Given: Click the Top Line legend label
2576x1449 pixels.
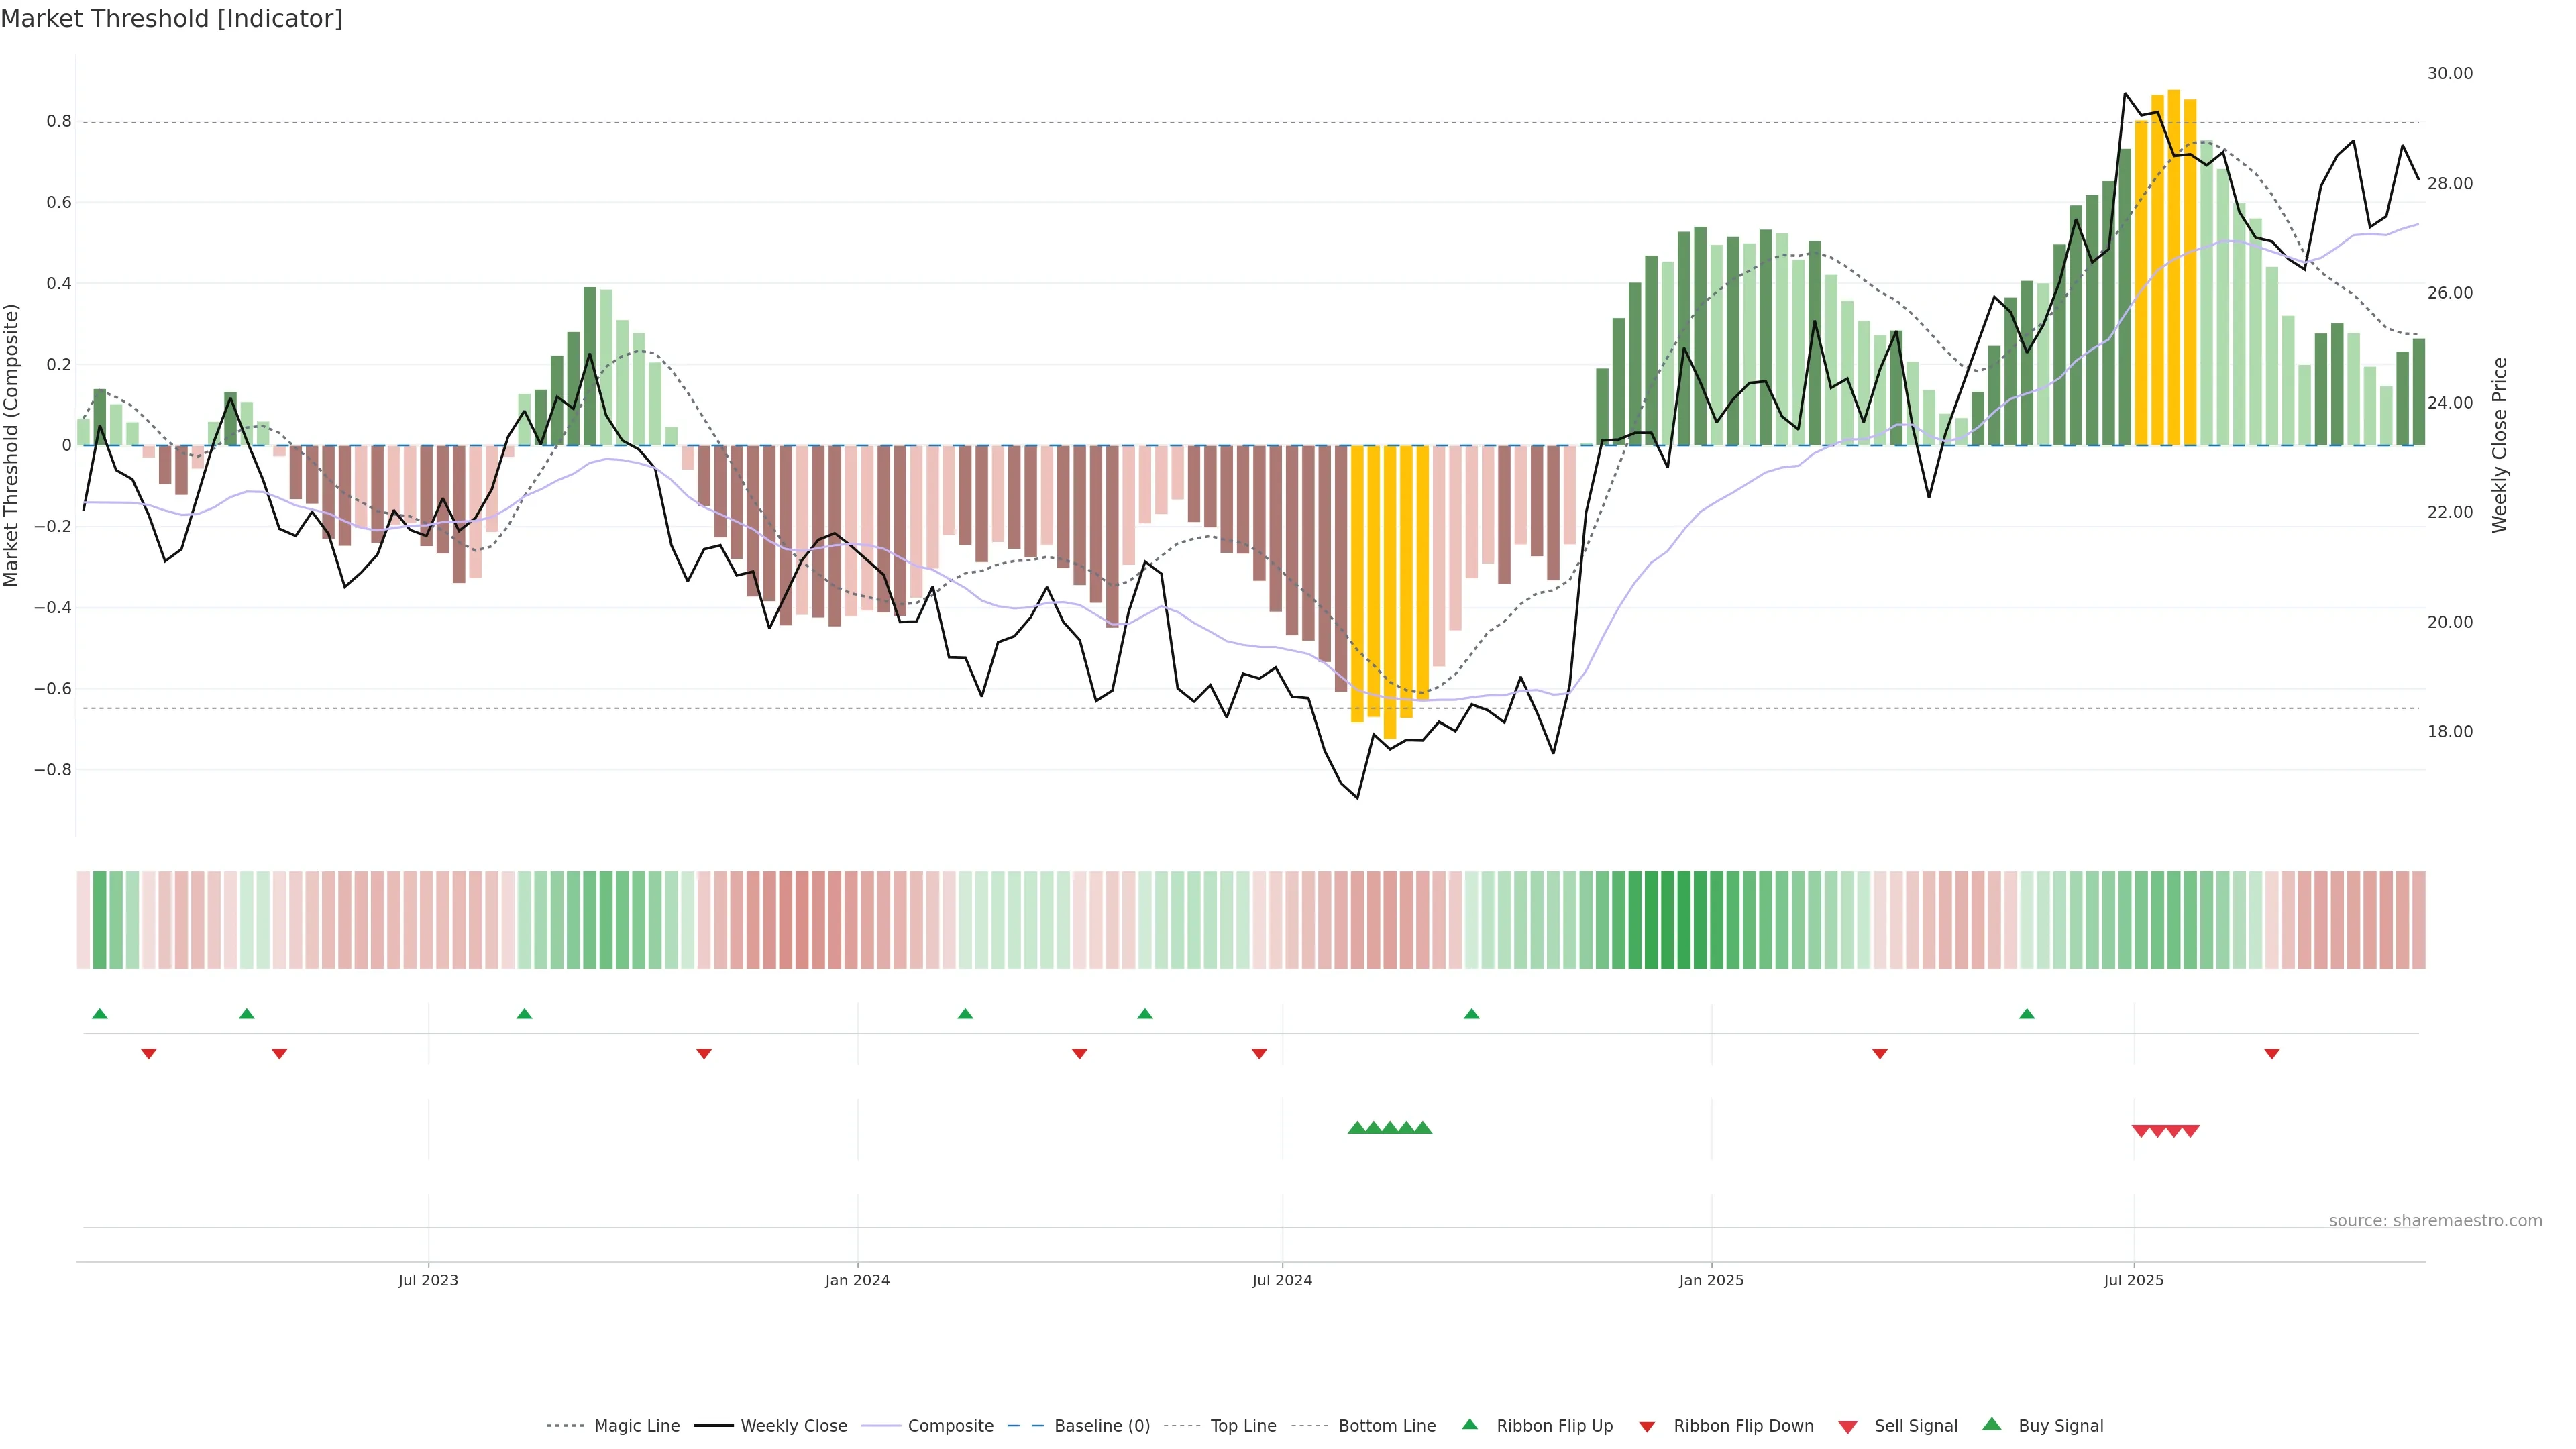Looking at the screenshot, I should [x=1243, y=1425].
